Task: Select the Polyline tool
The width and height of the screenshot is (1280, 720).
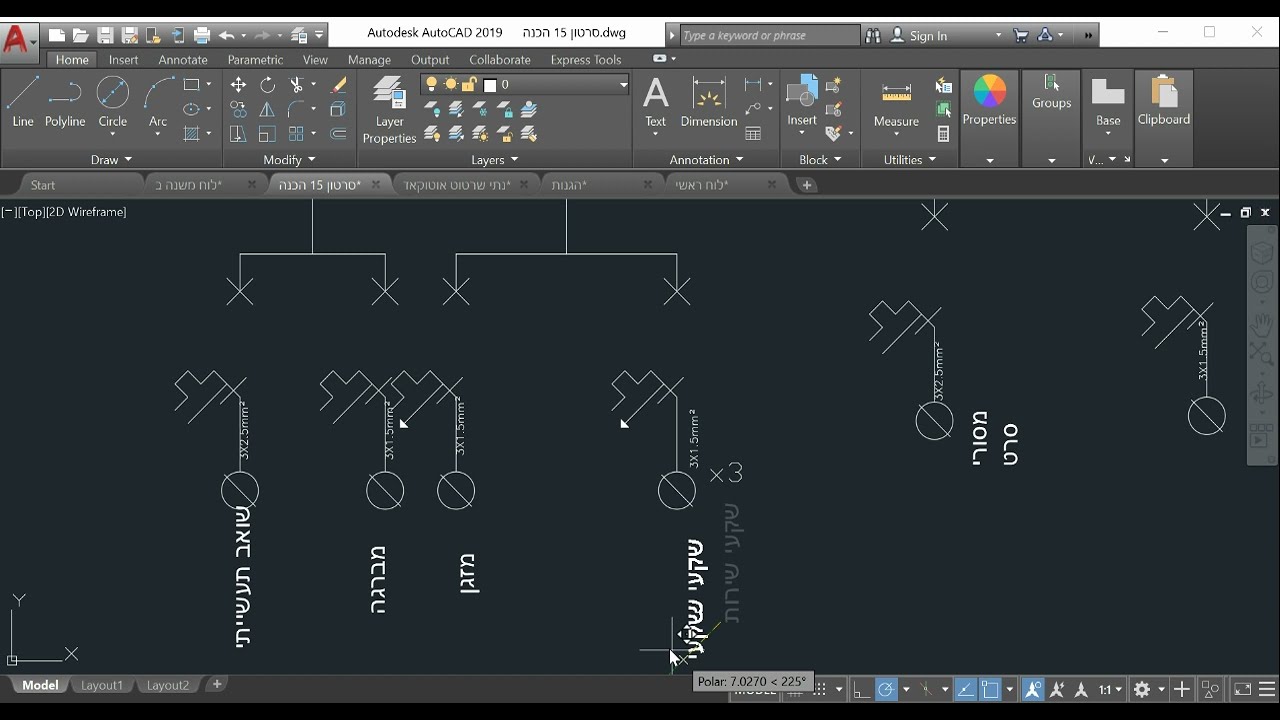Action: pos(65,104)
